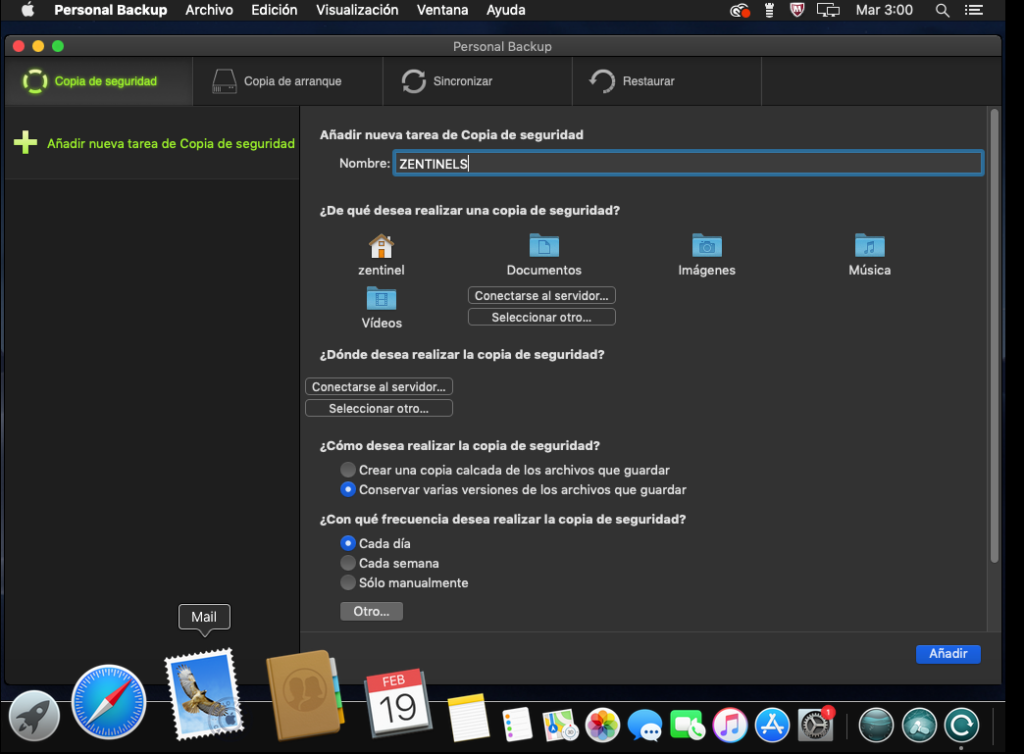Click Añadir nueva tarea de Copia sidebar item
Screen dimensions: 1024x754
153,143
